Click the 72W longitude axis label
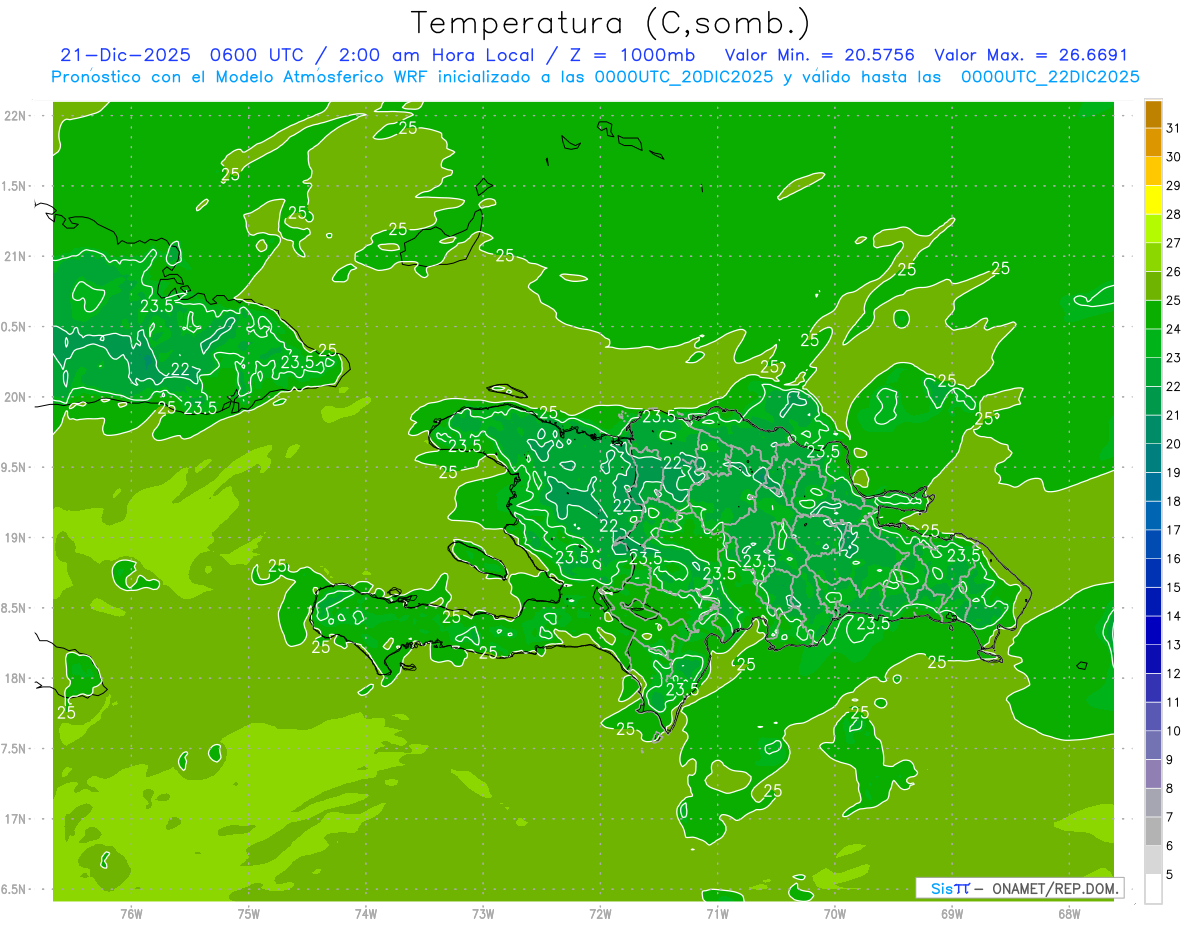This screenshot has width=1200, height=927. (x=600, y=914)
